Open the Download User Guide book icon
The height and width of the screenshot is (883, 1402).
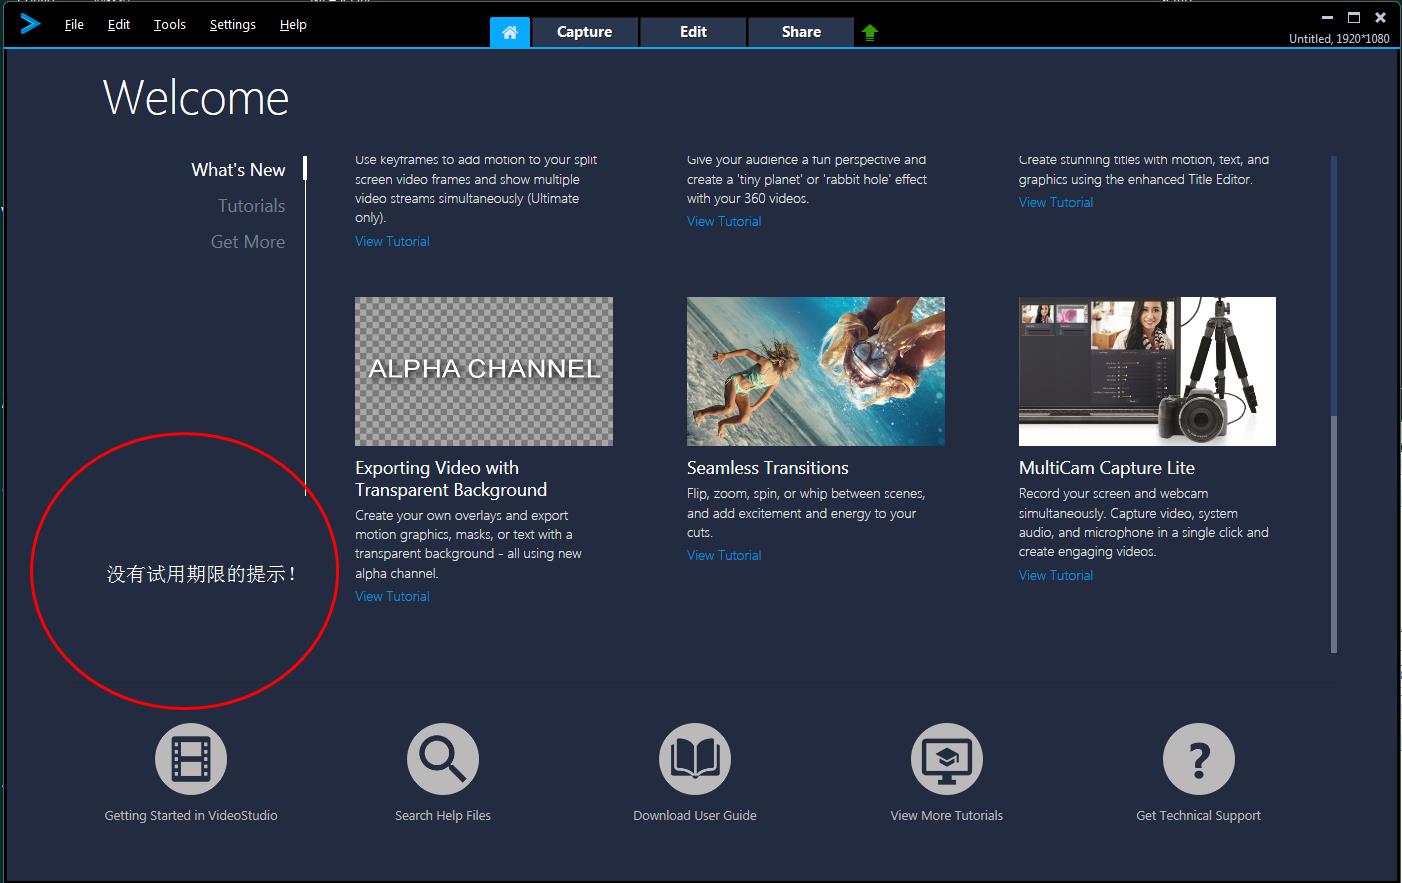tap(695, 759)
